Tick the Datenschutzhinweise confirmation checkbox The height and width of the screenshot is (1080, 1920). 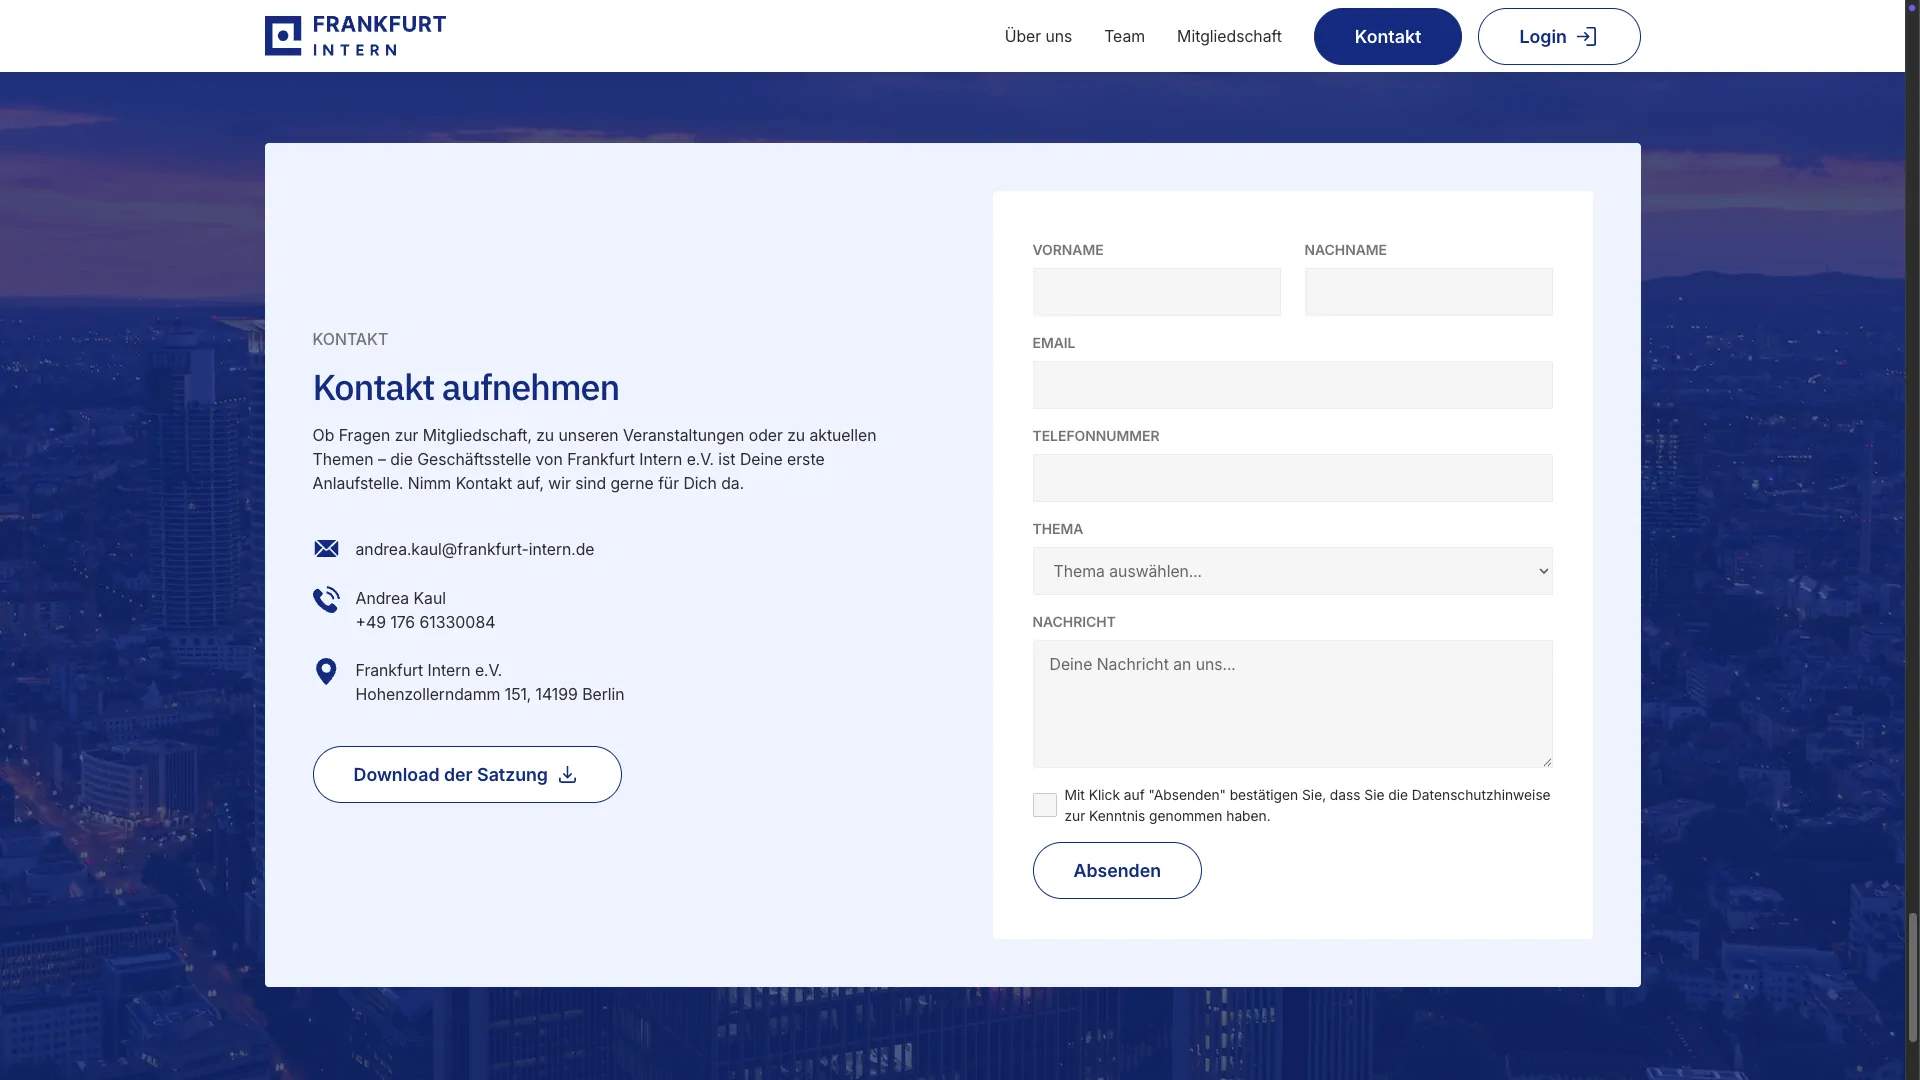[x=1044, y=805]
